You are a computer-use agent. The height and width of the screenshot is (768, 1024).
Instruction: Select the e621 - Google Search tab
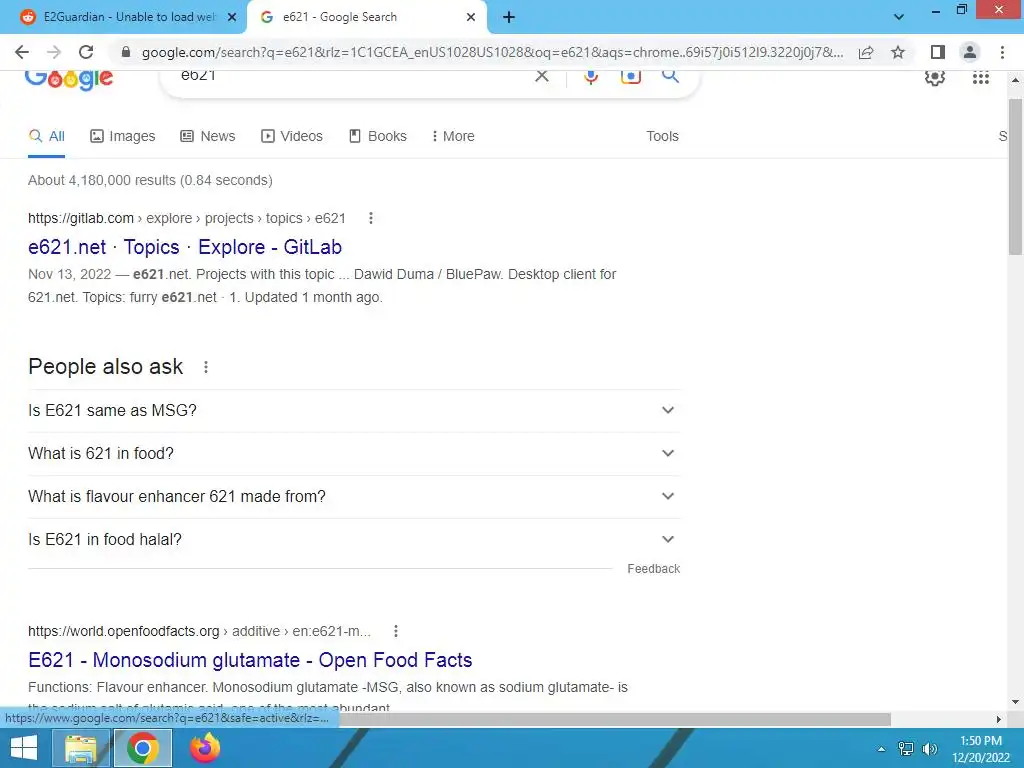click(340, 17)
